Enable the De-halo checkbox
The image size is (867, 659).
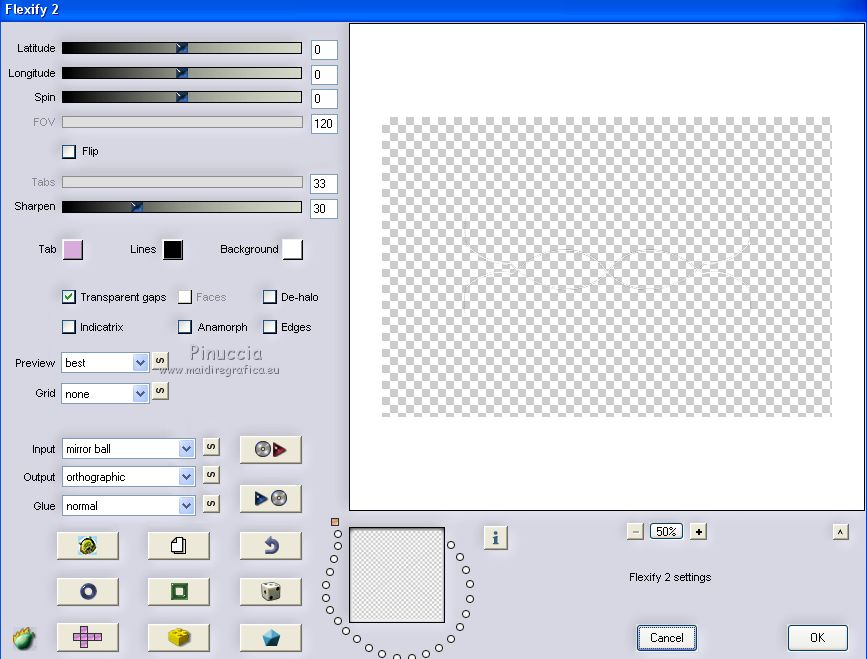269,297
